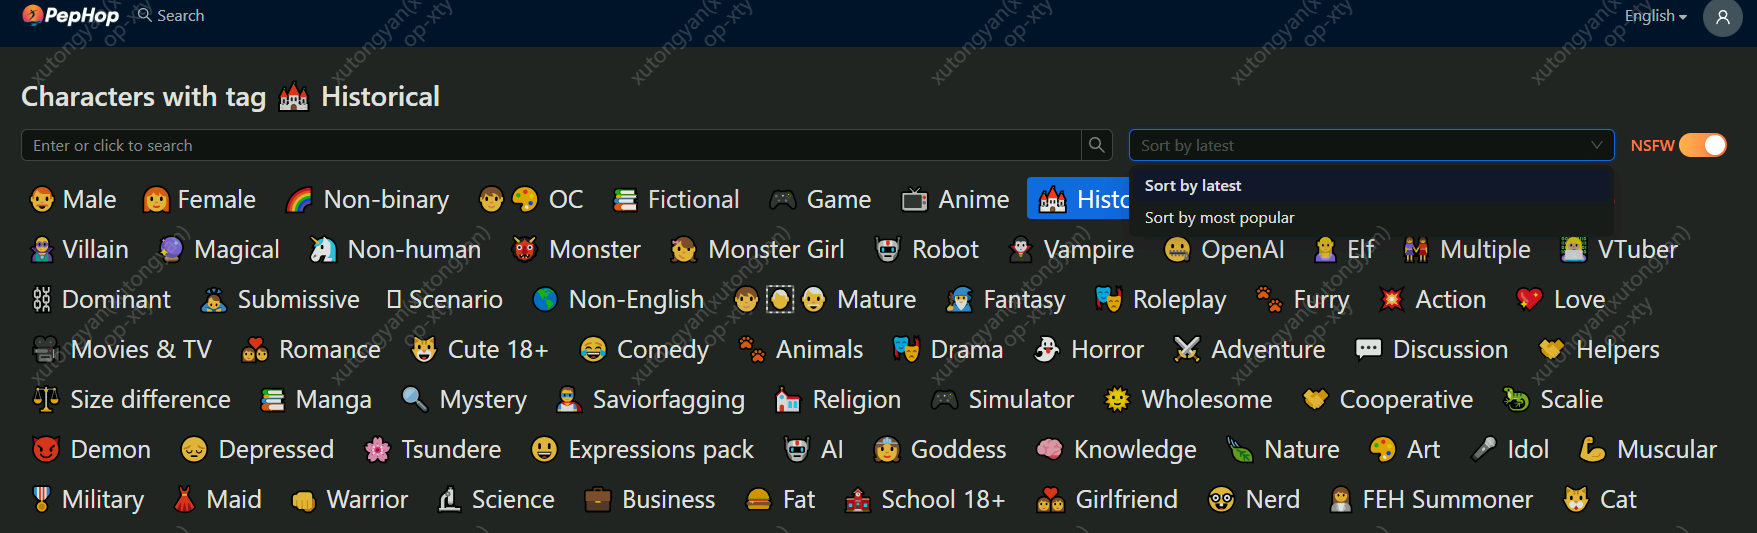Open the Scenario tag
Screen dimensions: 1757x533
[x=445, y=299]
